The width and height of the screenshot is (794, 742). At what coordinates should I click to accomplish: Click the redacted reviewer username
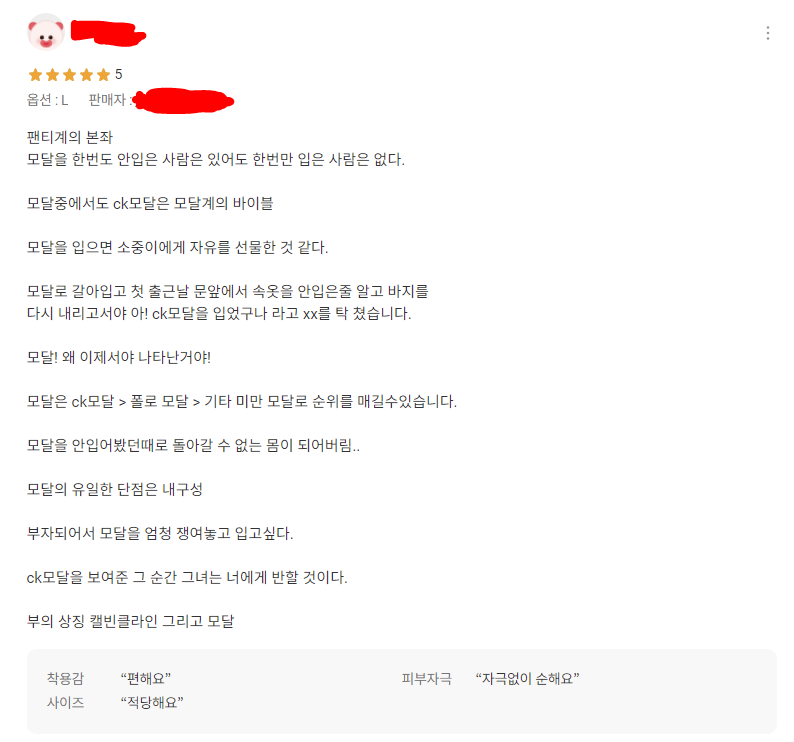click(108, 33)
